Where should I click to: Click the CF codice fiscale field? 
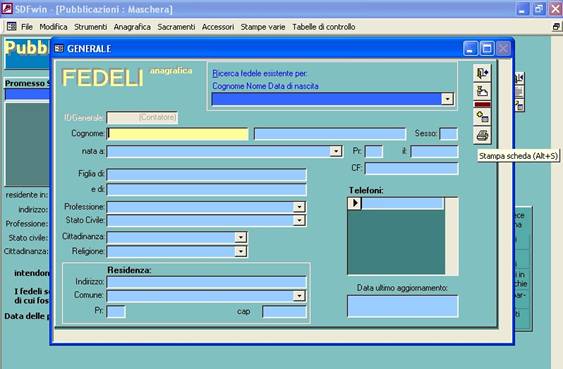(411, 168)
